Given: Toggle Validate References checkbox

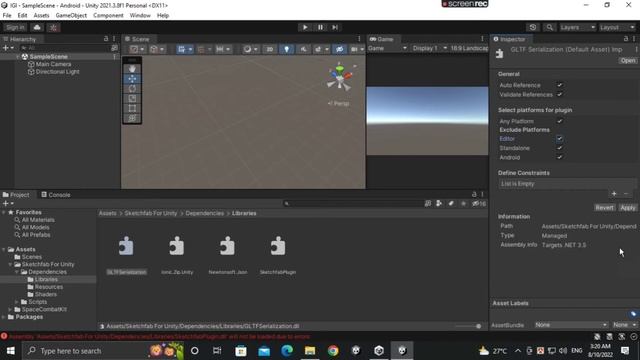Looking at the screenshot, I should (x=560, y=94).
